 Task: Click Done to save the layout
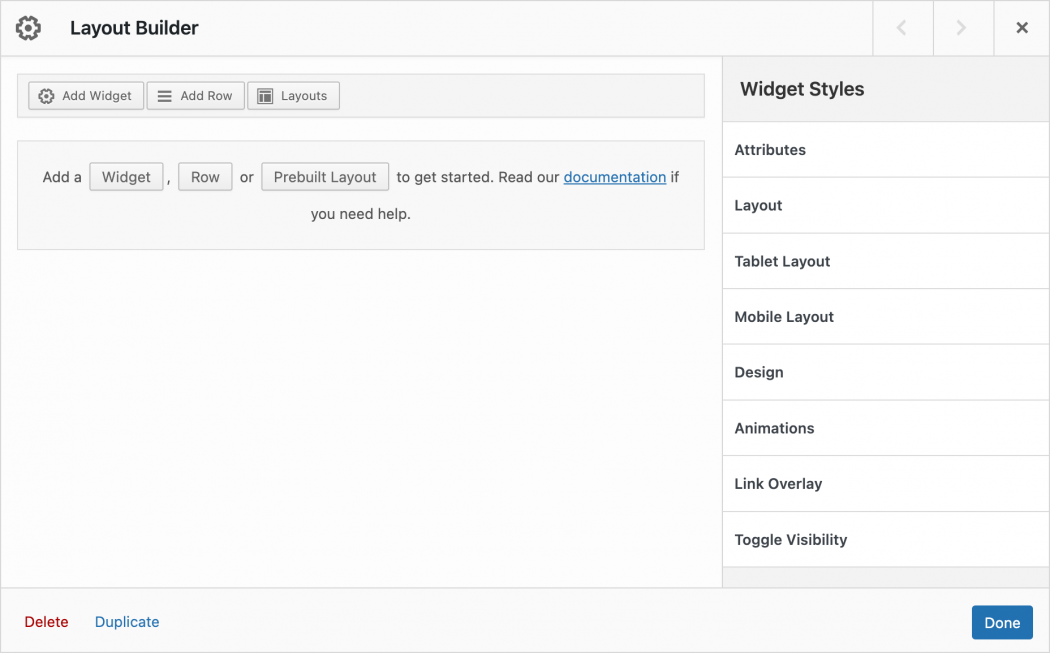1002,622
